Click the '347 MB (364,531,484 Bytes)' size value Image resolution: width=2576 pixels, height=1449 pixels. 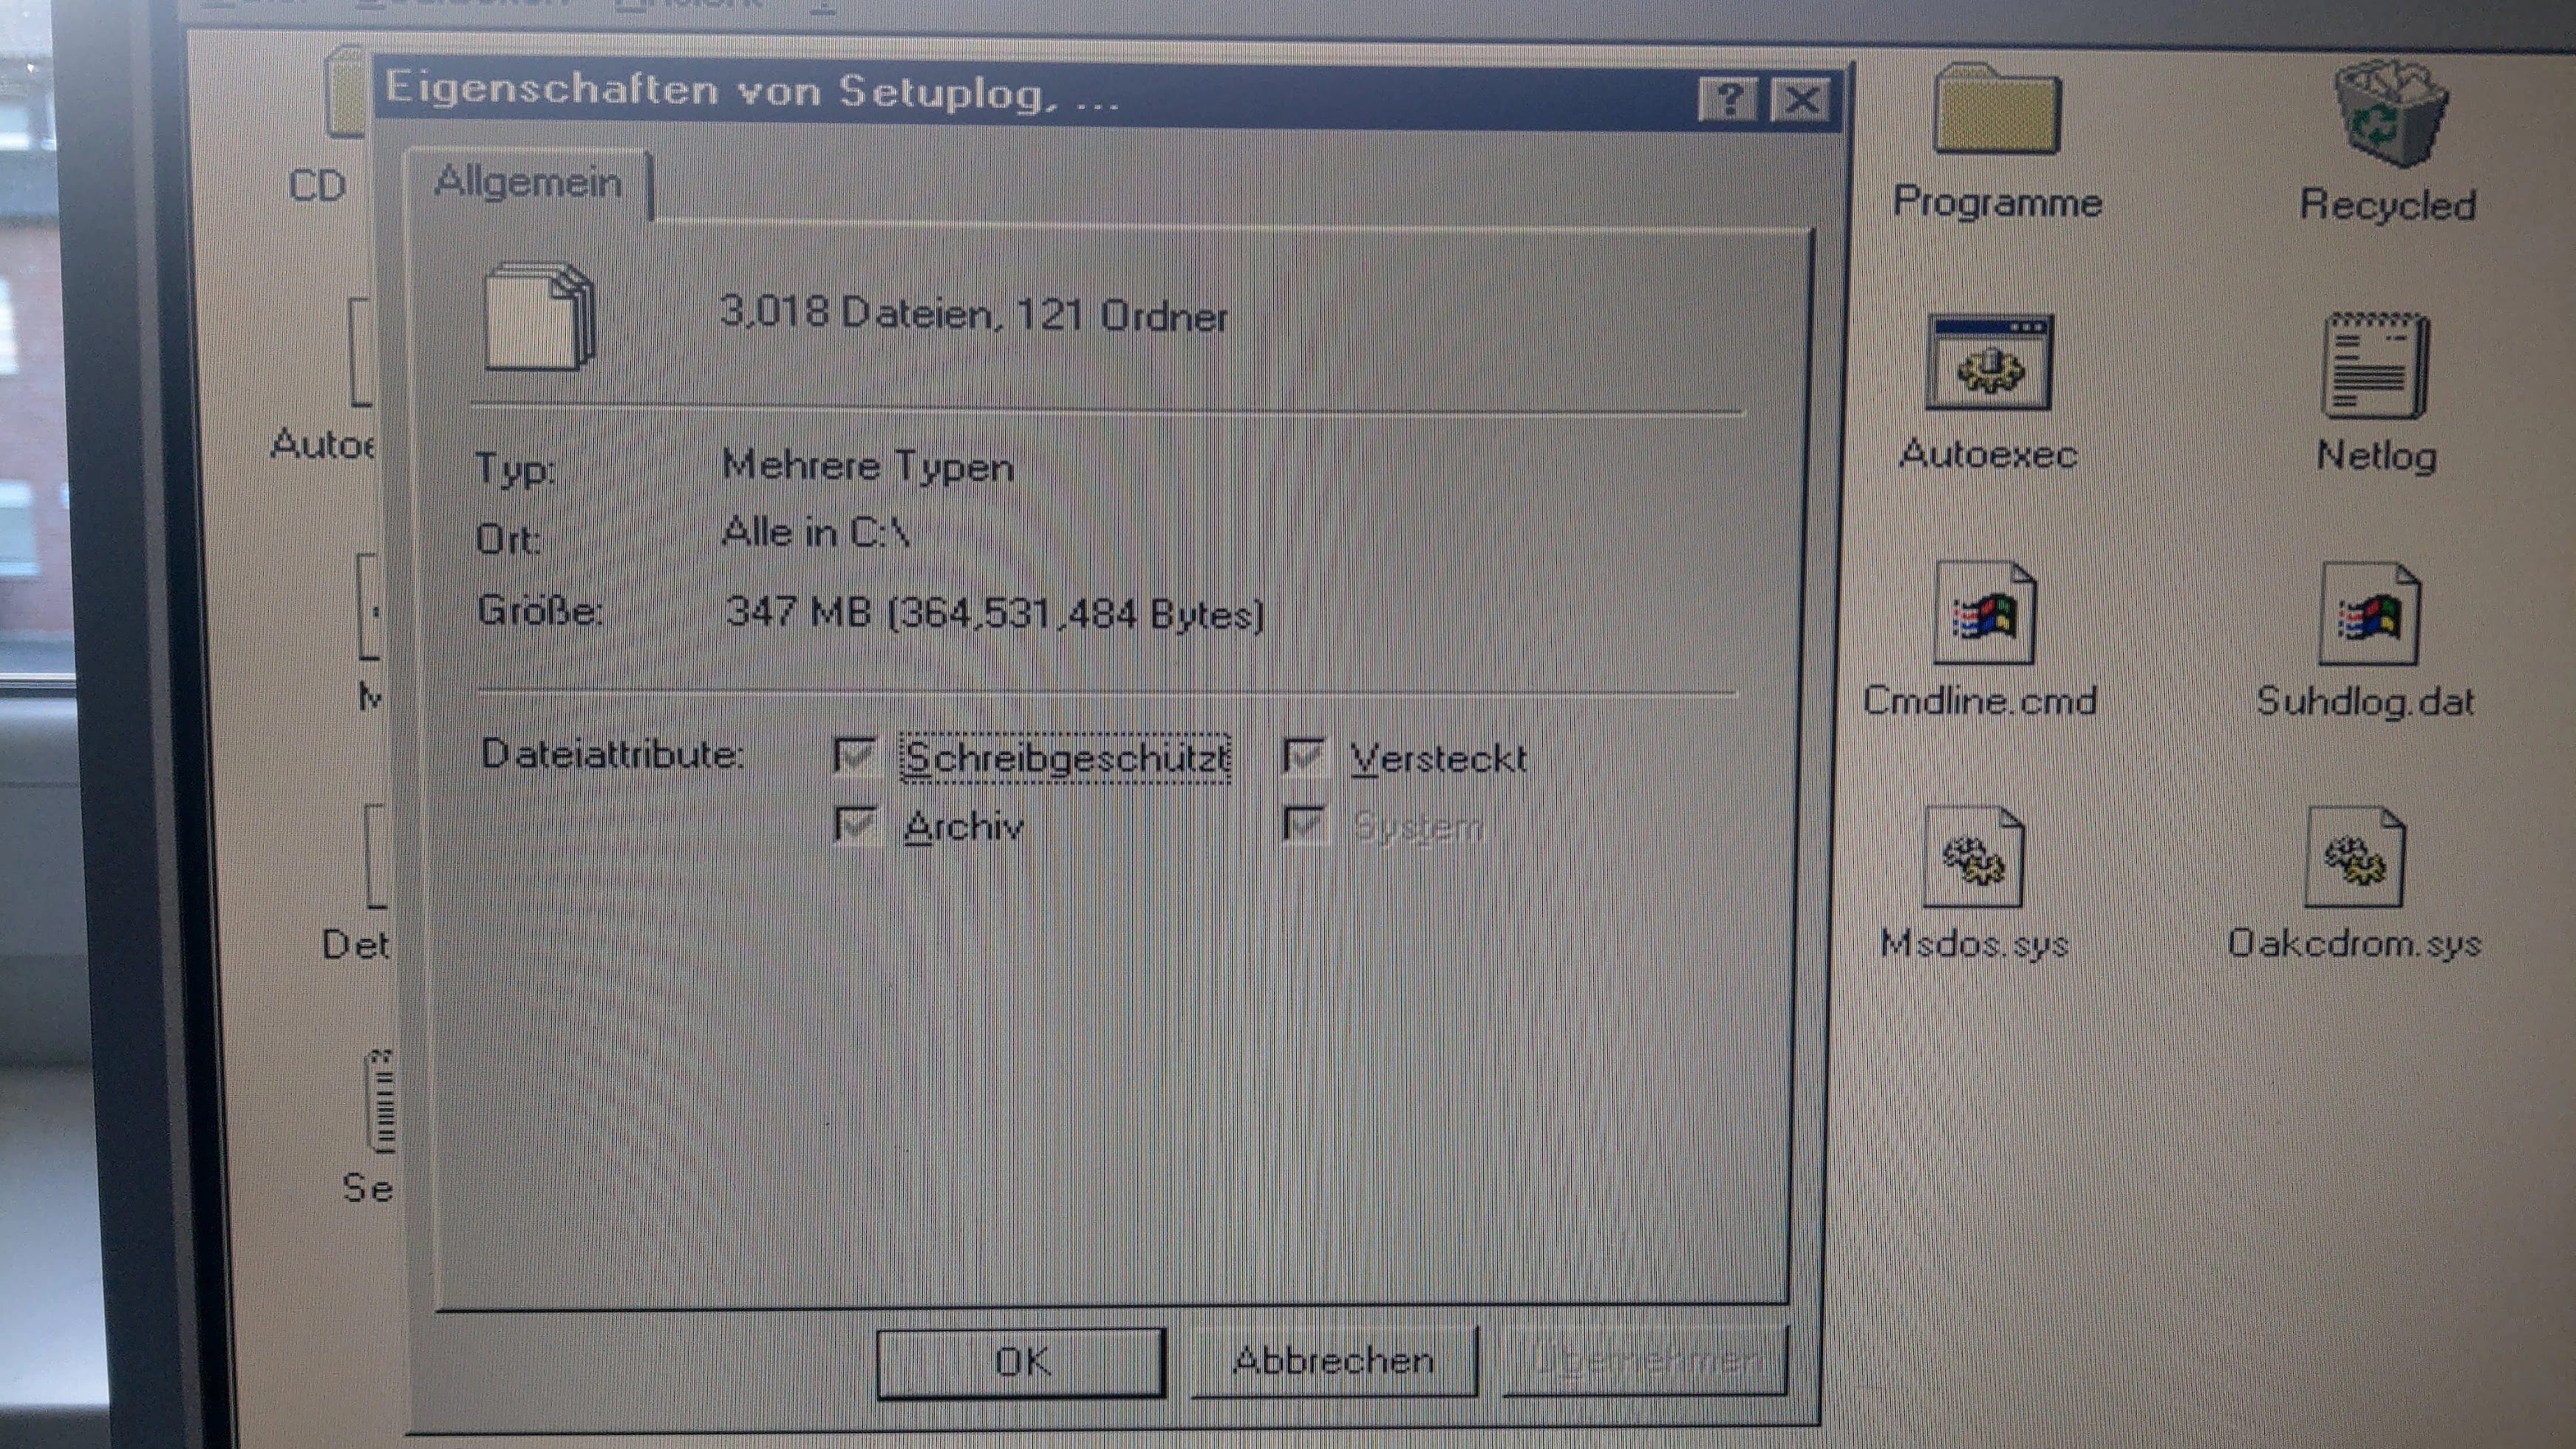[995, 612]
